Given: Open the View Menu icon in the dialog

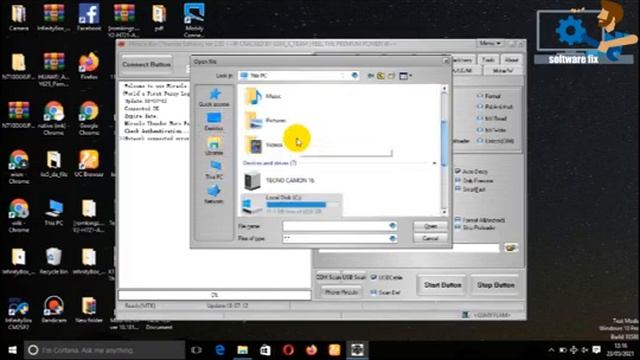Looking at the screenshot, I should [405, 76].
